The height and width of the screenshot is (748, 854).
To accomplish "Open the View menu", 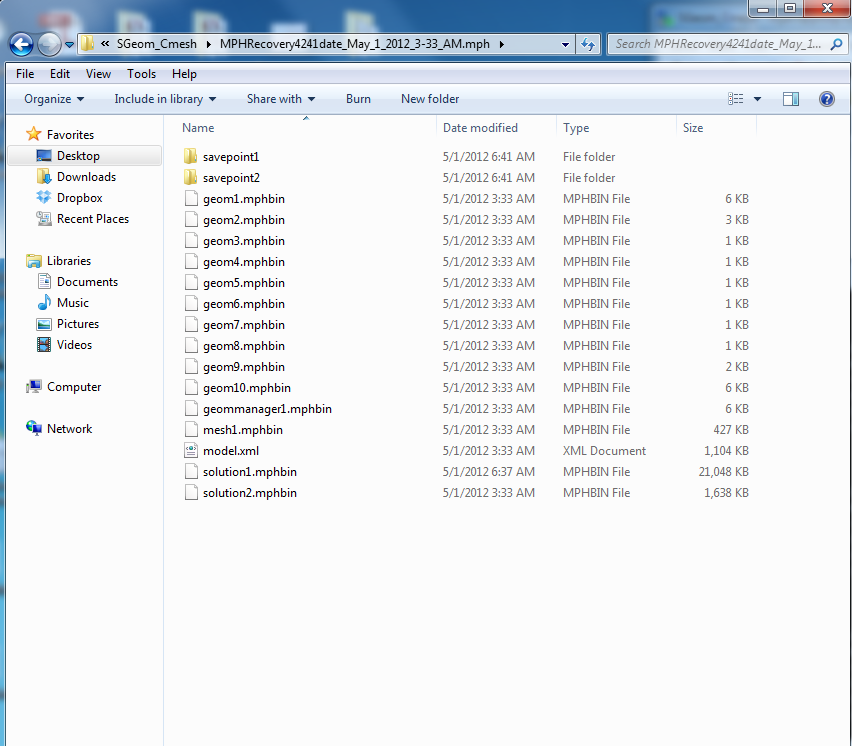I will coord(98,74).
